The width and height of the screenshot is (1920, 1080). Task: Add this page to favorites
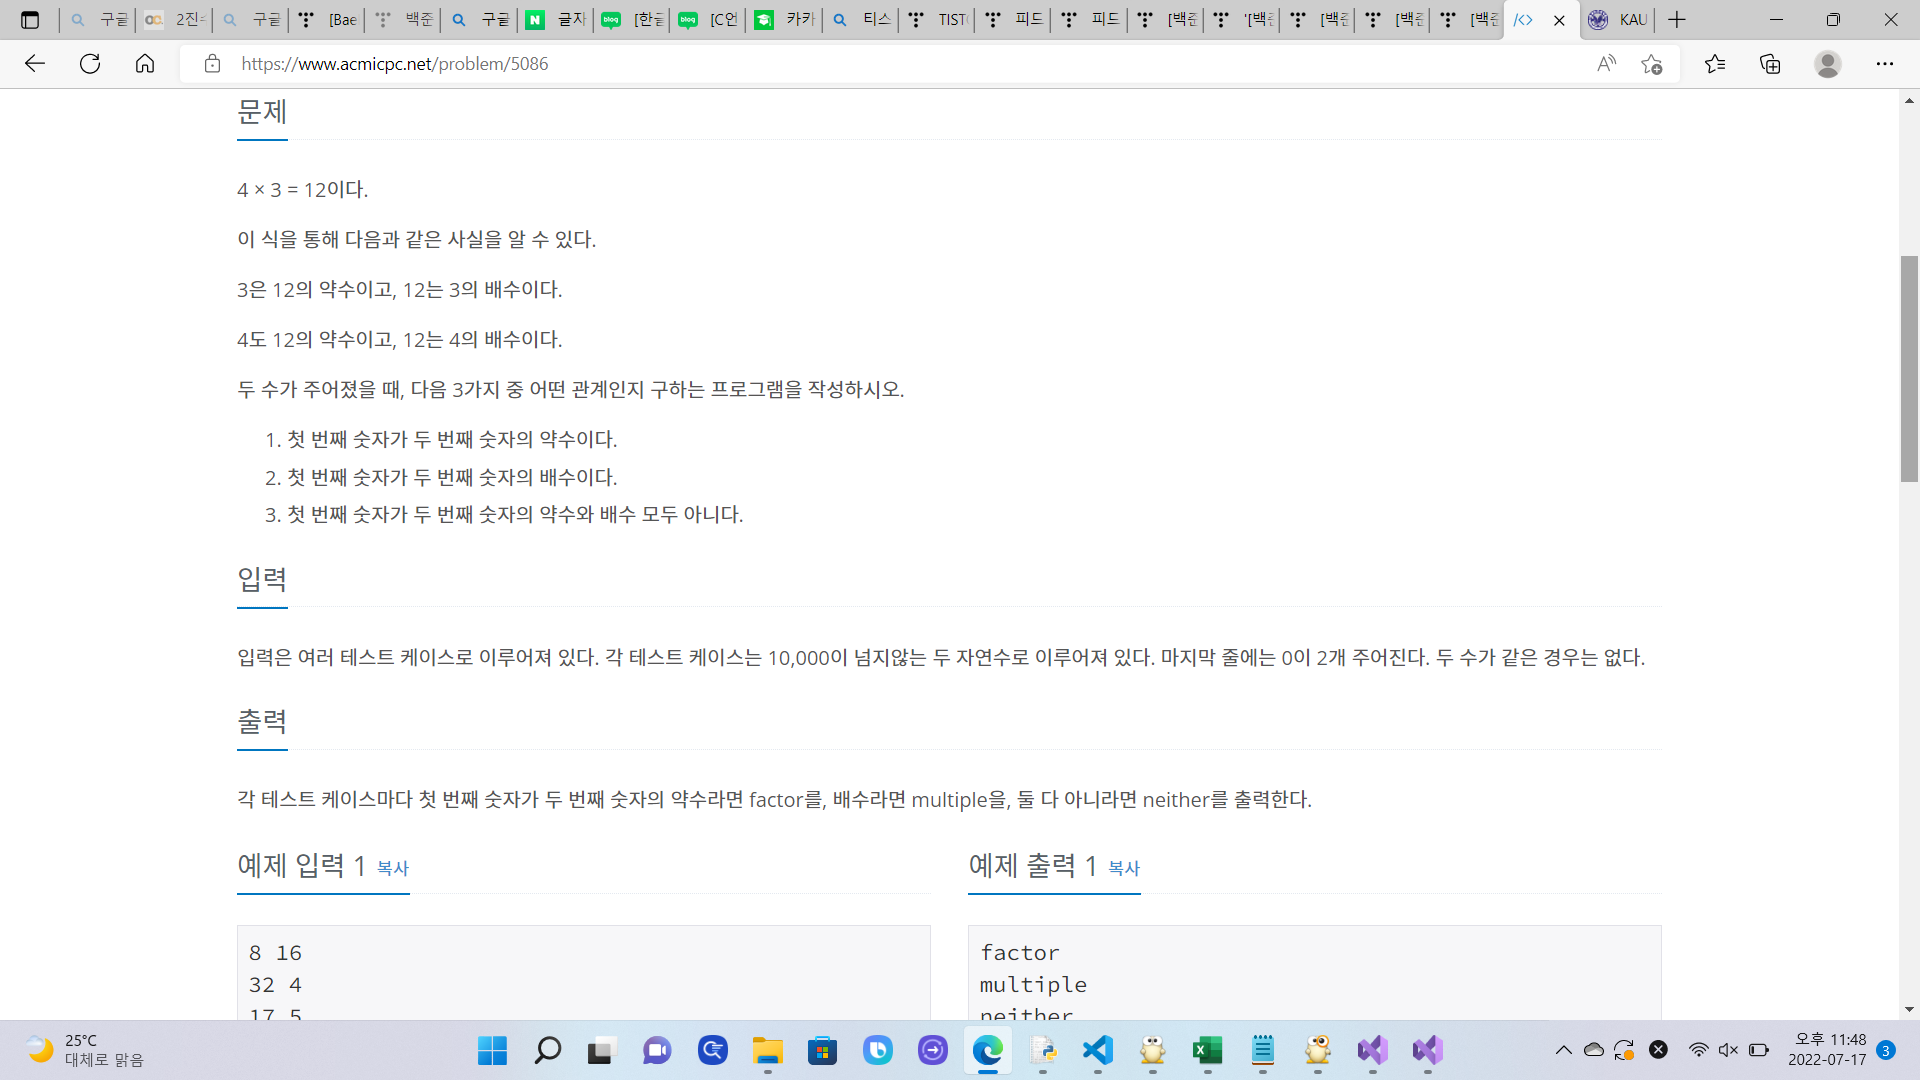1651,64
